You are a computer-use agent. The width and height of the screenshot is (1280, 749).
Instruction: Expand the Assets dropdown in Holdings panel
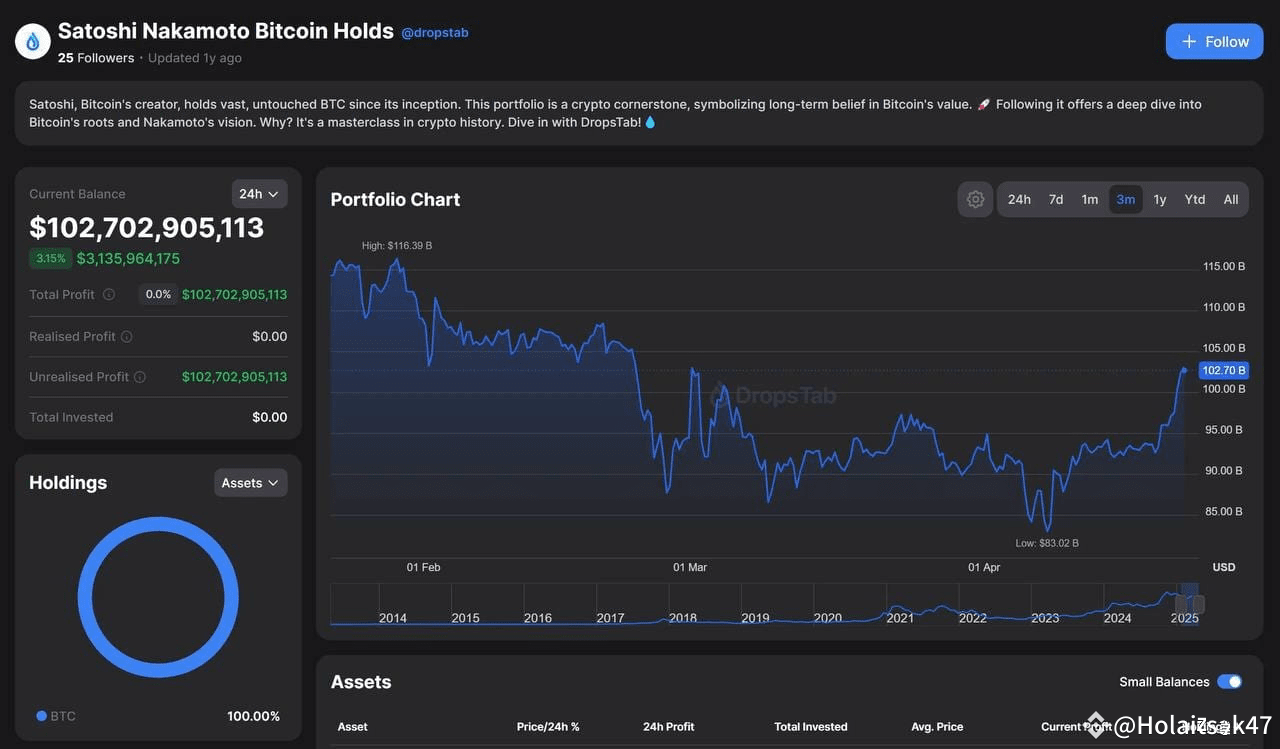250,482
